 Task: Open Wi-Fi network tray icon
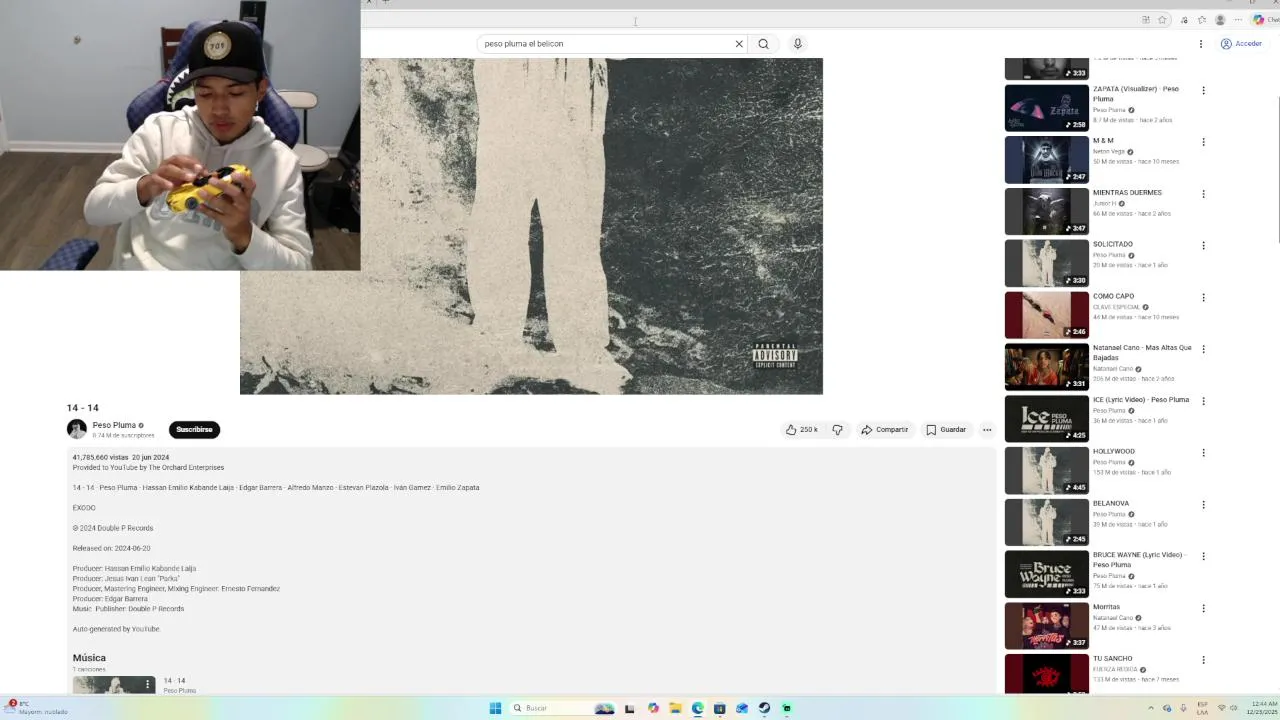[1221, 708]
